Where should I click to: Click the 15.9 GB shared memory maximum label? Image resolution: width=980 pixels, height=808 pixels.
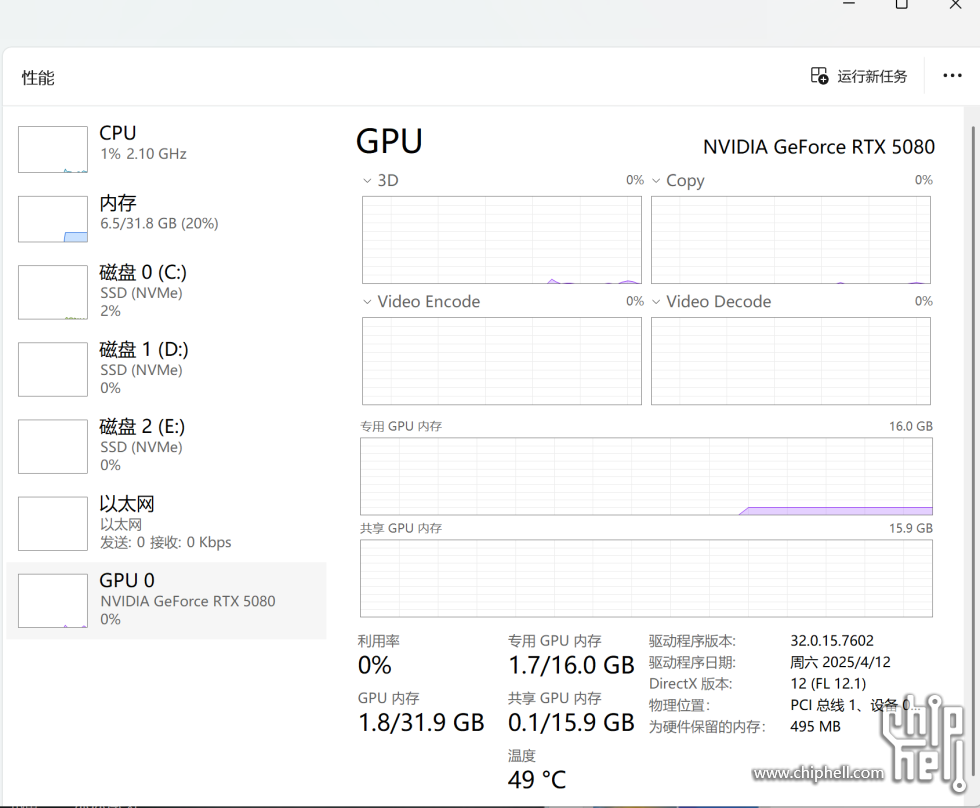click(911, 528)
